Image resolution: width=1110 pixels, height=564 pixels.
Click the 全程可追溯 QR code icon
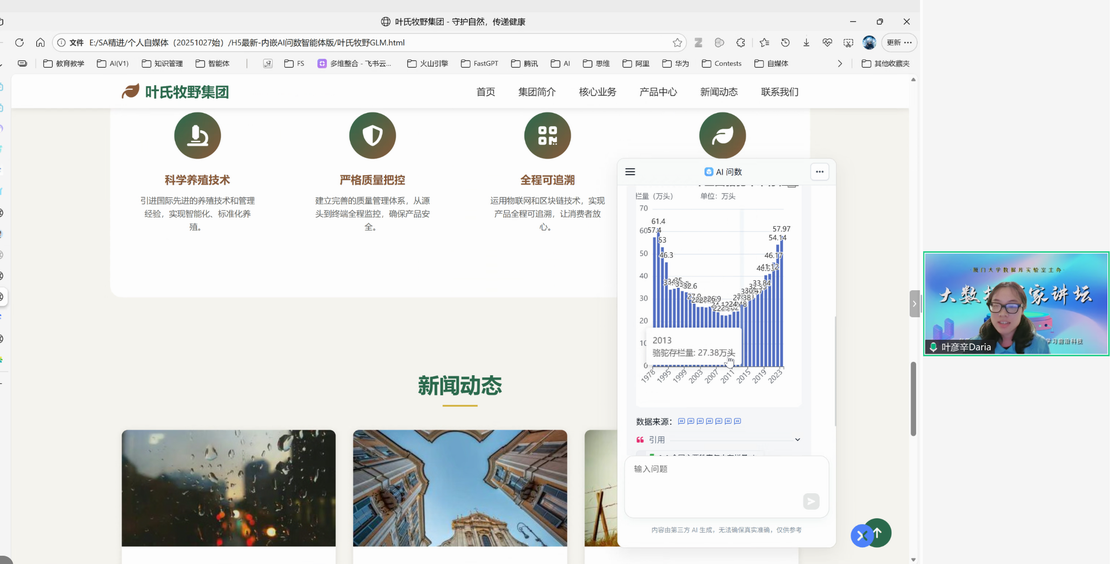(547, 135)
